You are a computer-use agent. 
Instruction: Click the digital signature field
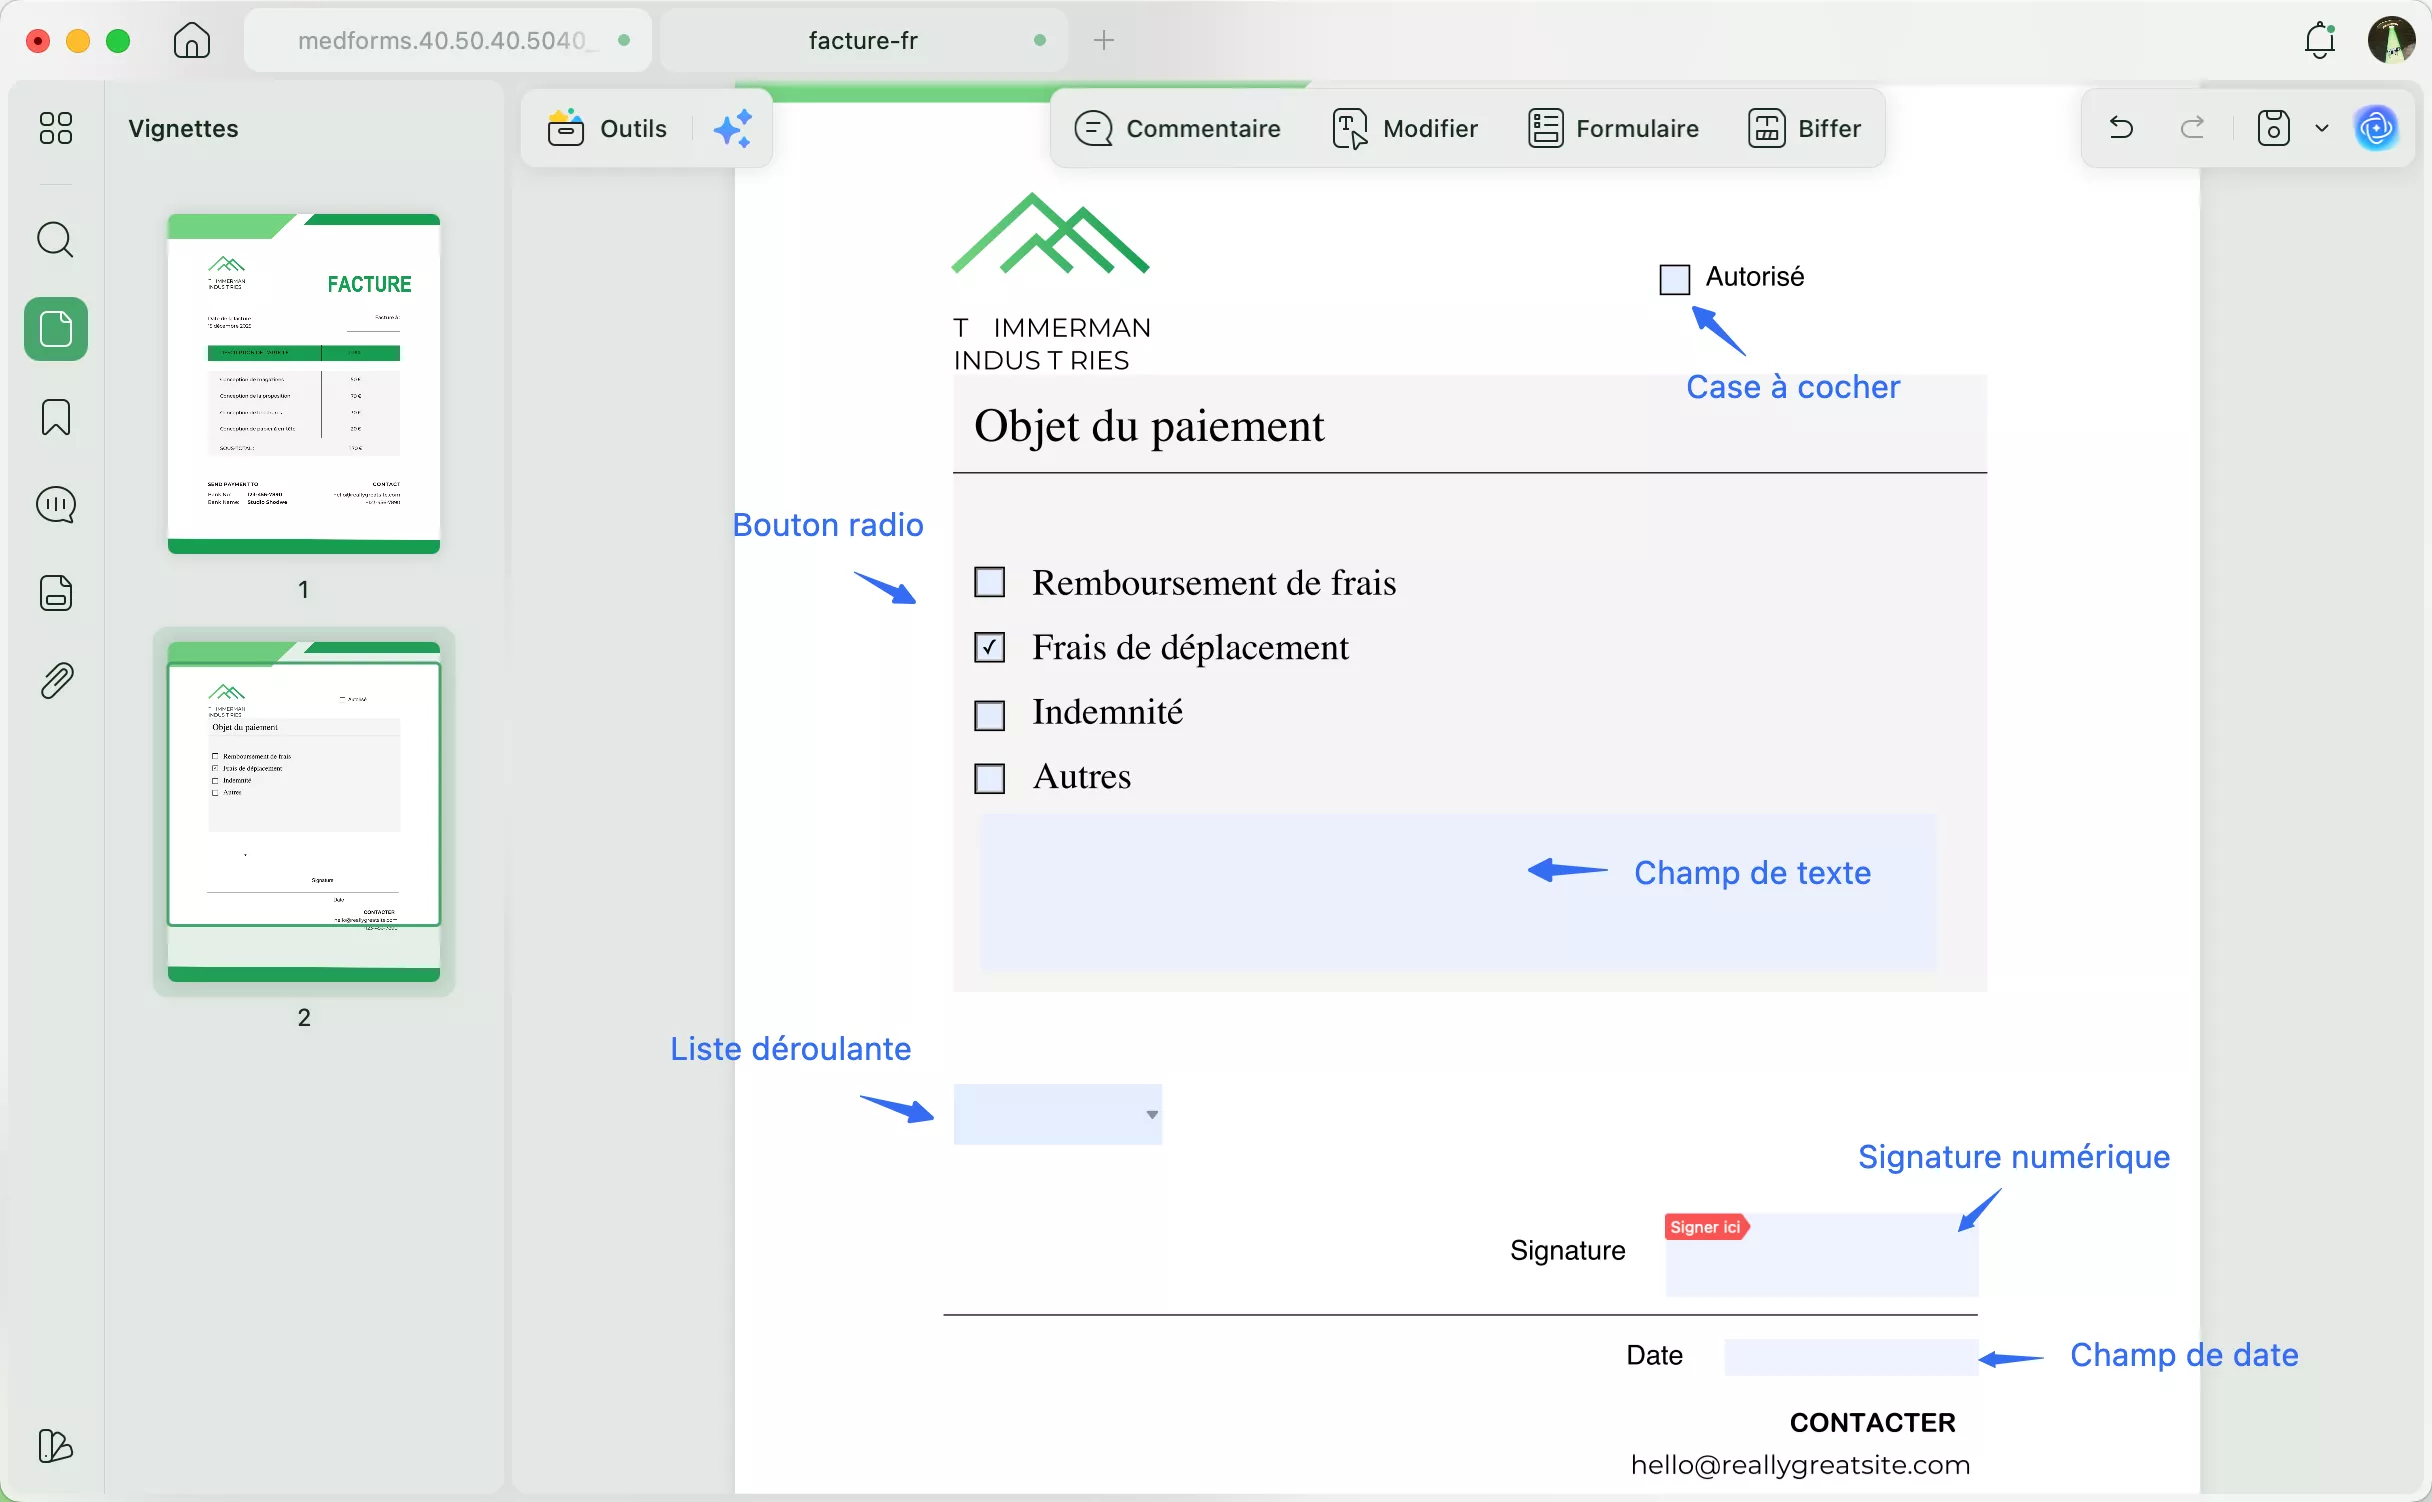(1821, 1254)
